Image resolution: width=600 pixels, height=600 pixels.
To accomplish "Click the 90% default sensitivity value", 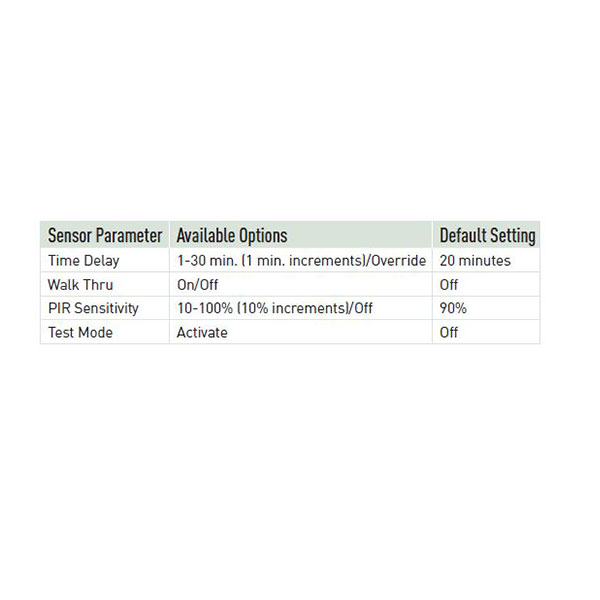I will [x=453, y=308].
